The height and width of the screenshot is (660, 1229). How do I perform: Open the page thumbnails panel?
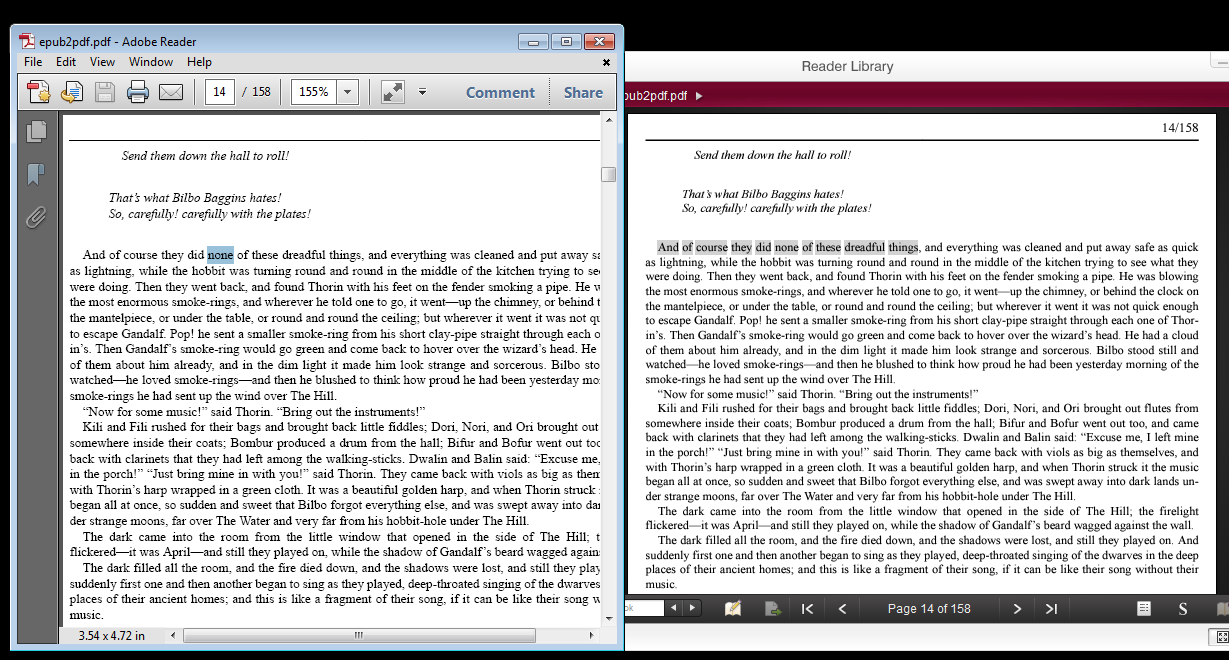tap(37, 131)
